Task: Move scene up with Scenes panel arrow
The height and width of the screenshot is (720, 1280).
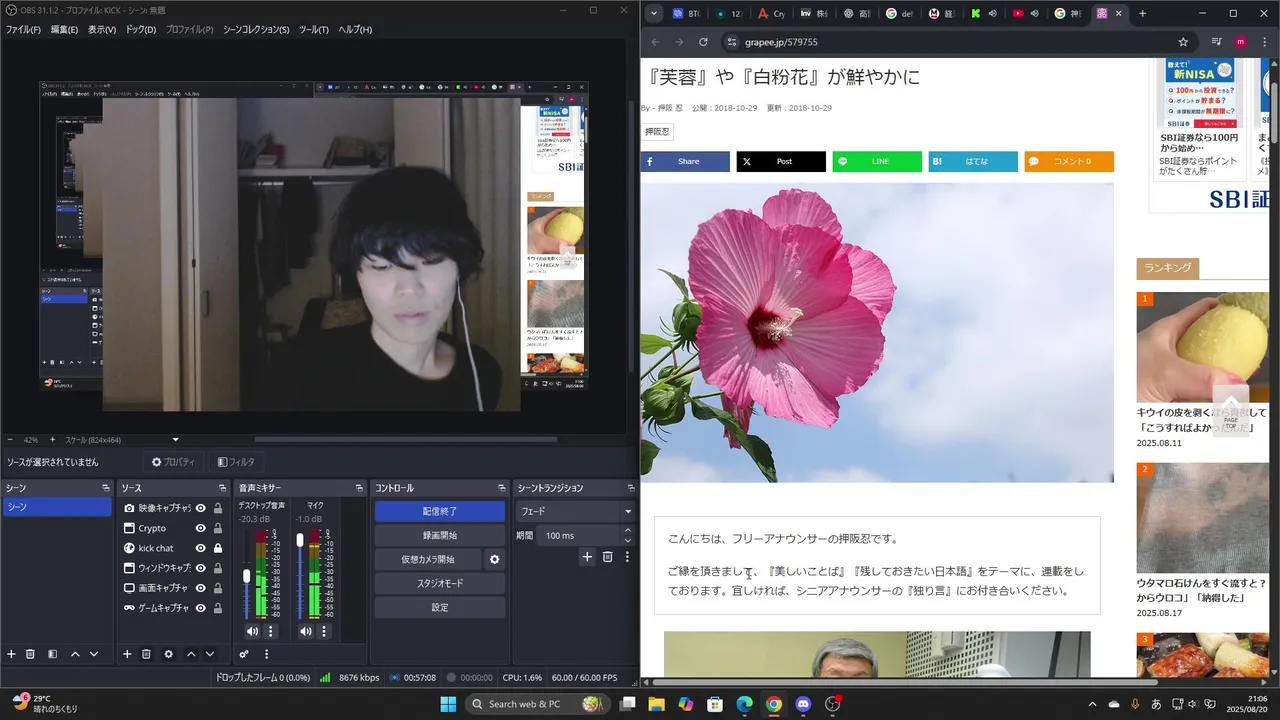Action: 75,654
